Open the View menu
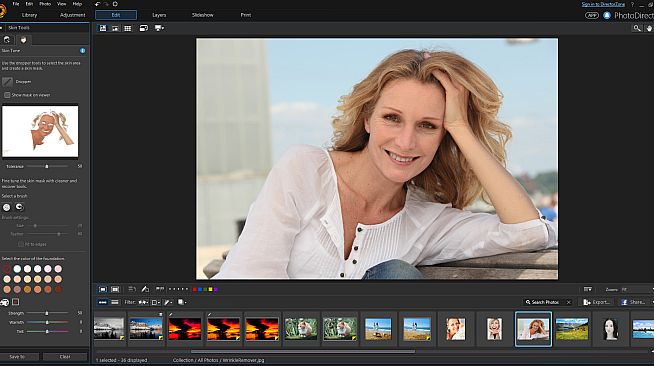This screenshot has width=654, height=366. coord(61,4)
